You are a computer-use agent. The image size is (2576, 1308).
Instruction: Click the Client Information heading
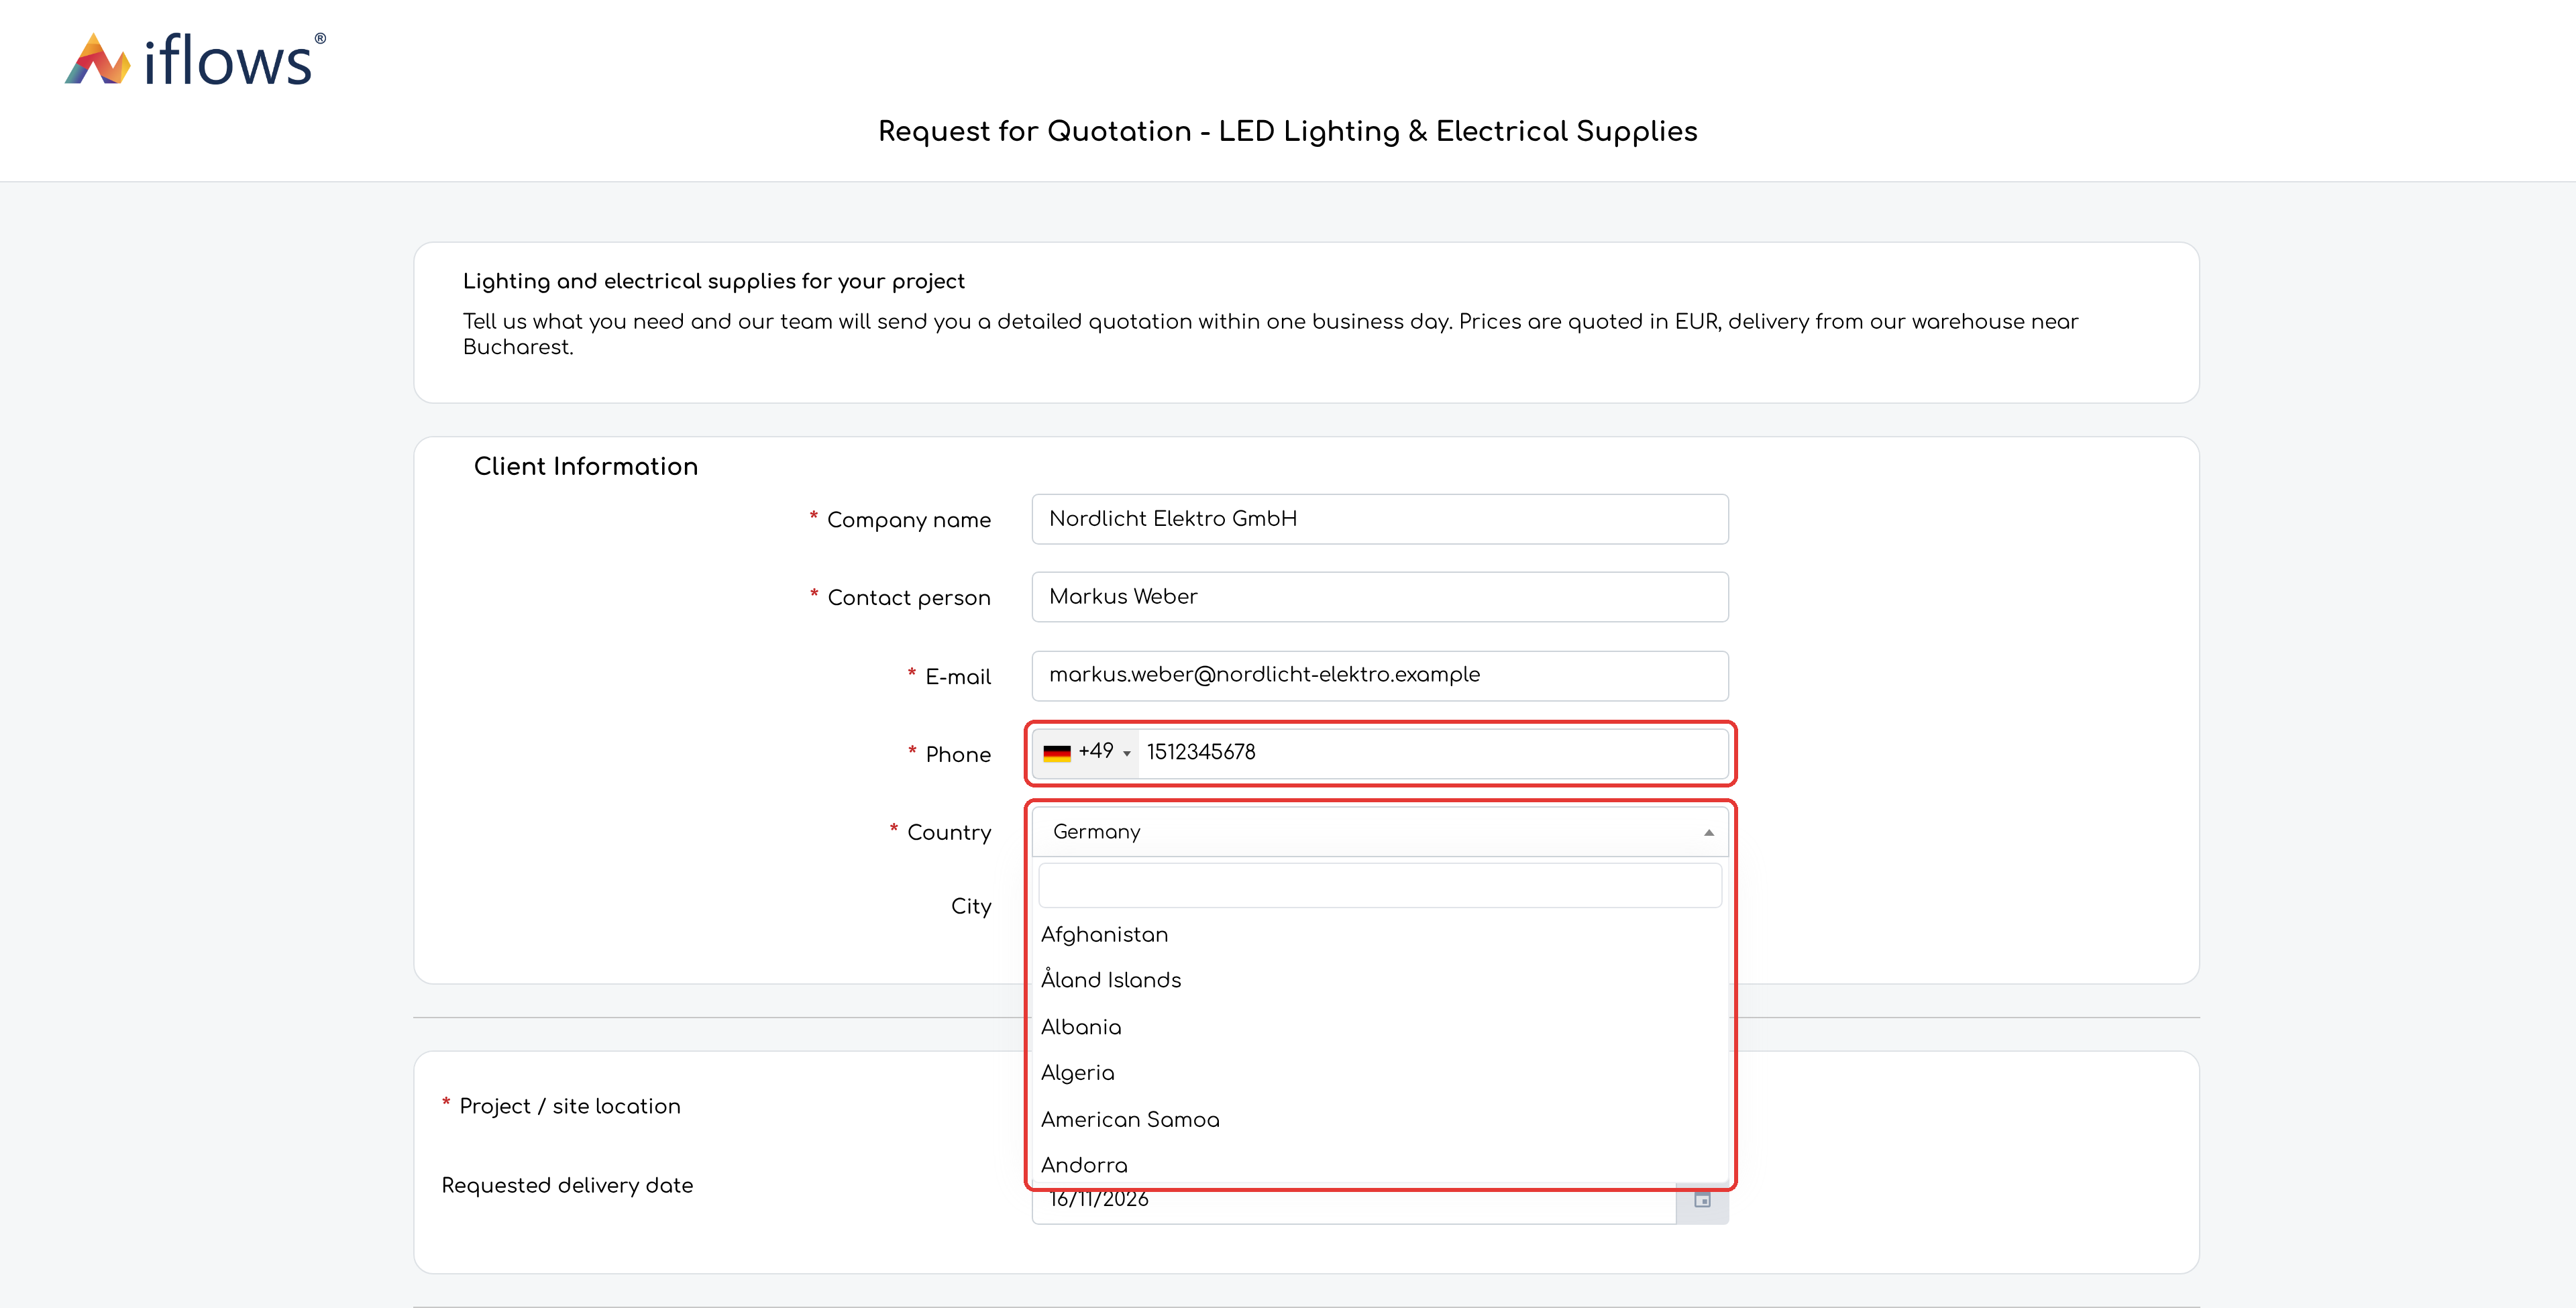click(586, 466)
